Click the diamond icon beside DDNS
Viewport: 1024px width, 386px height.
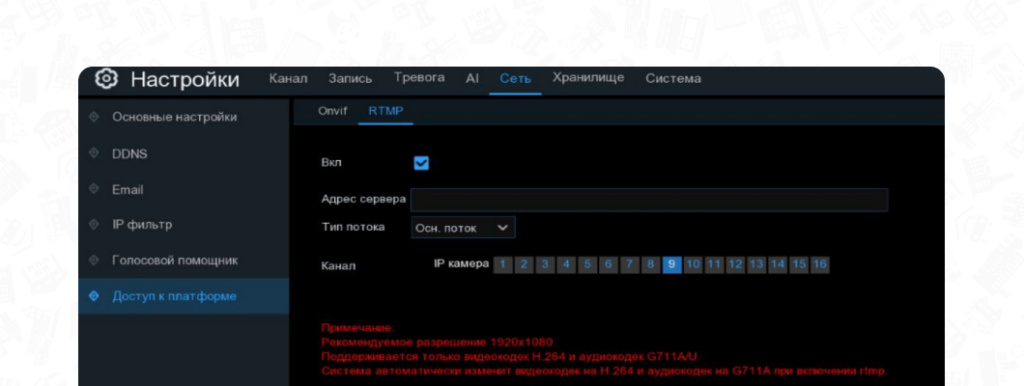[94, 153]
